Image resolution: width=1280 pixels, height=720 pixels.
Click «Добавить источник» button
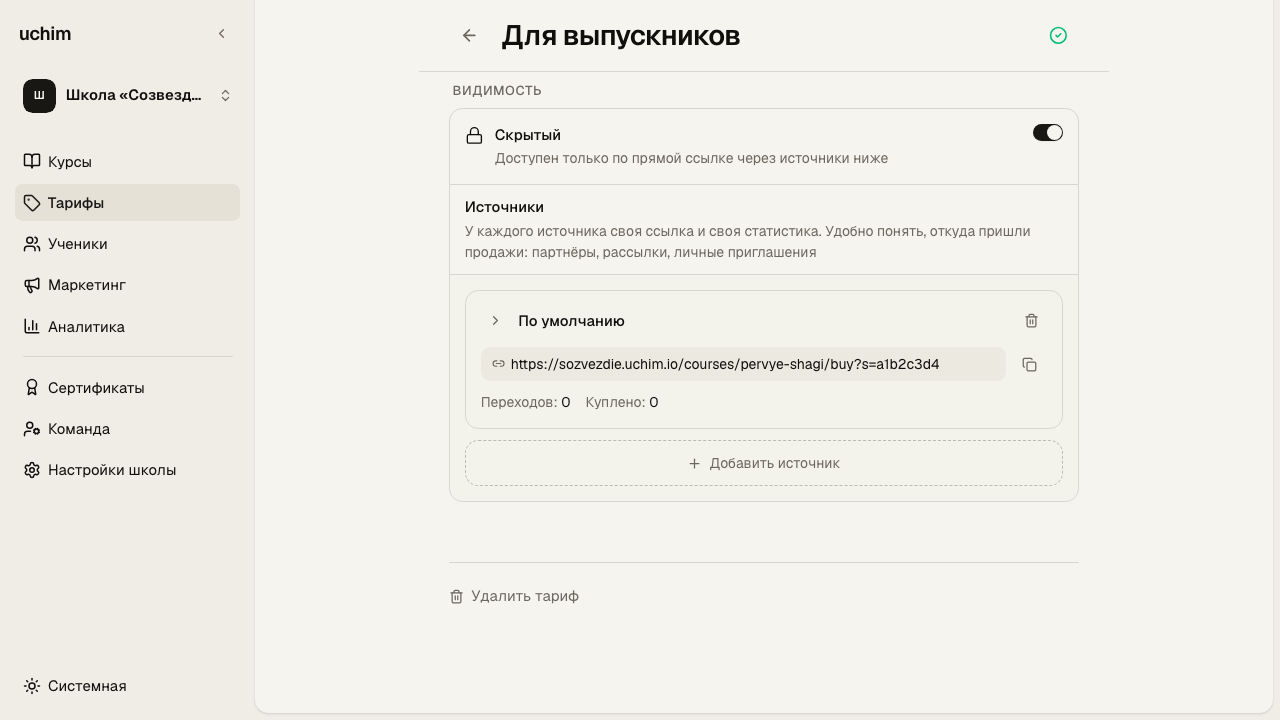(x=764, y=463)
